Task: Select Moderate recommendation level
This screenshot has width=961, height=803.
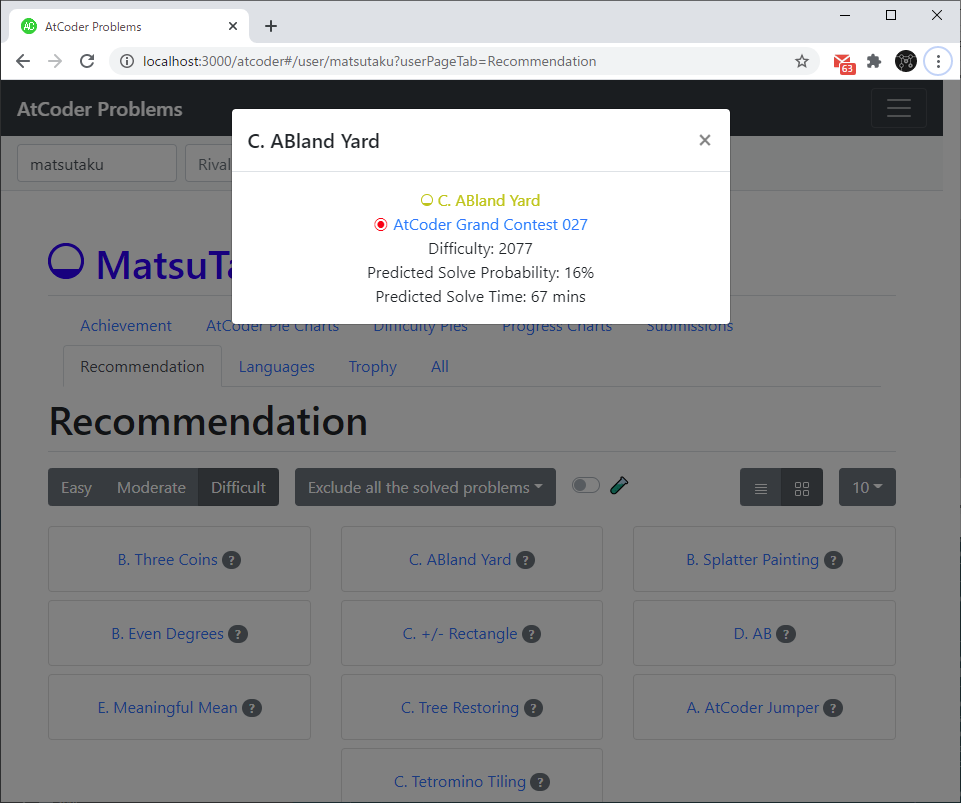Action: click(151, 487)
